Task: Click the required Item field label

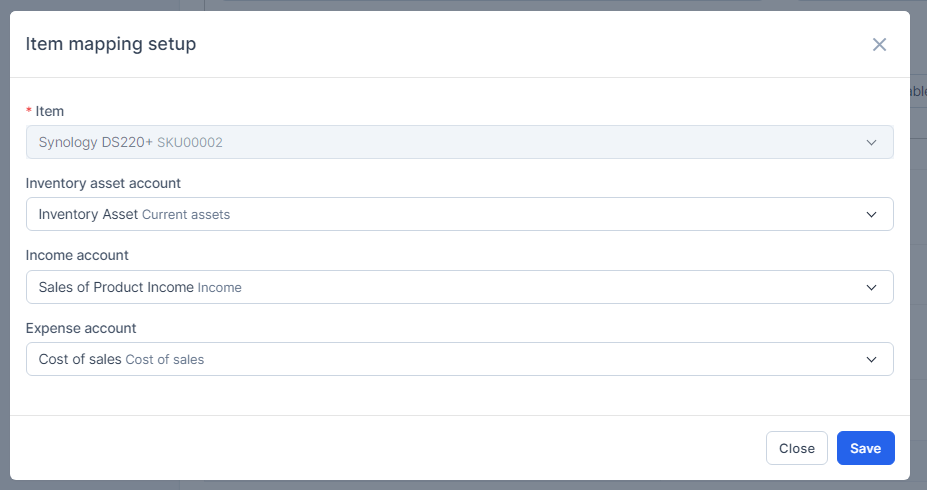Action: (49, 111)
